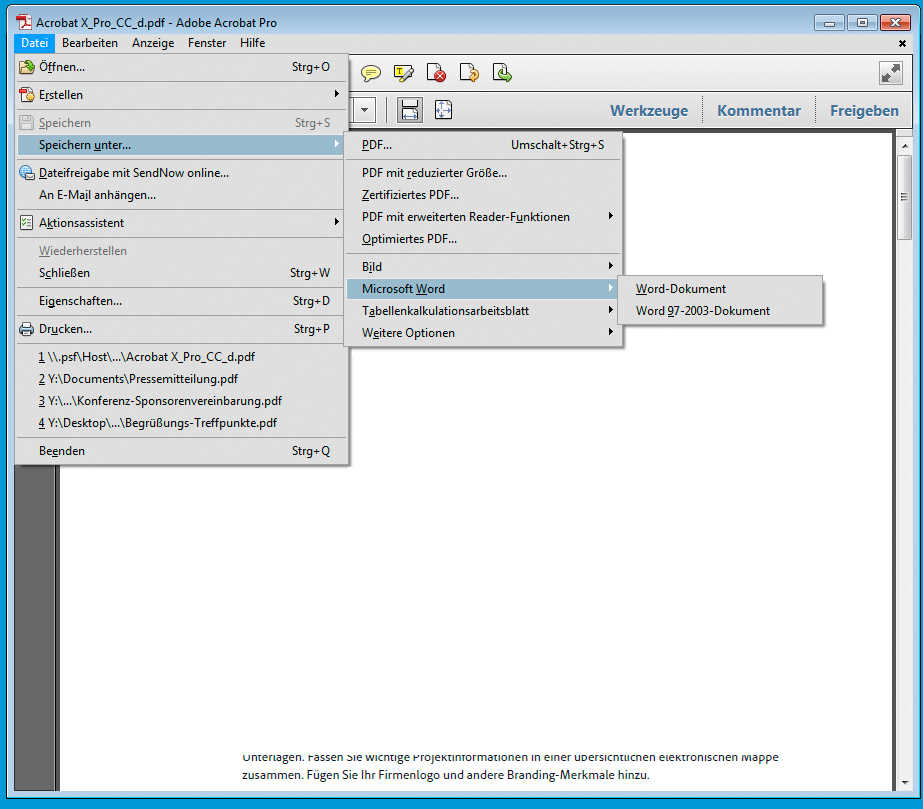Image resolution: width=923 pixels, height=809 pixels.
Task: Click the Öffnen folder icon in the menu
Action: 26,67
